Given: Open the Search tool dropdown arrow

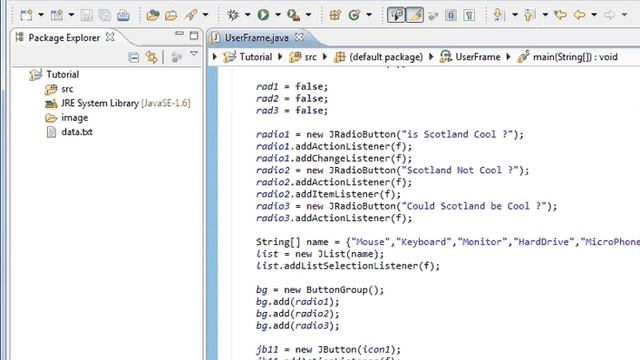Looking at the screenshot, I should pos(205,15).
